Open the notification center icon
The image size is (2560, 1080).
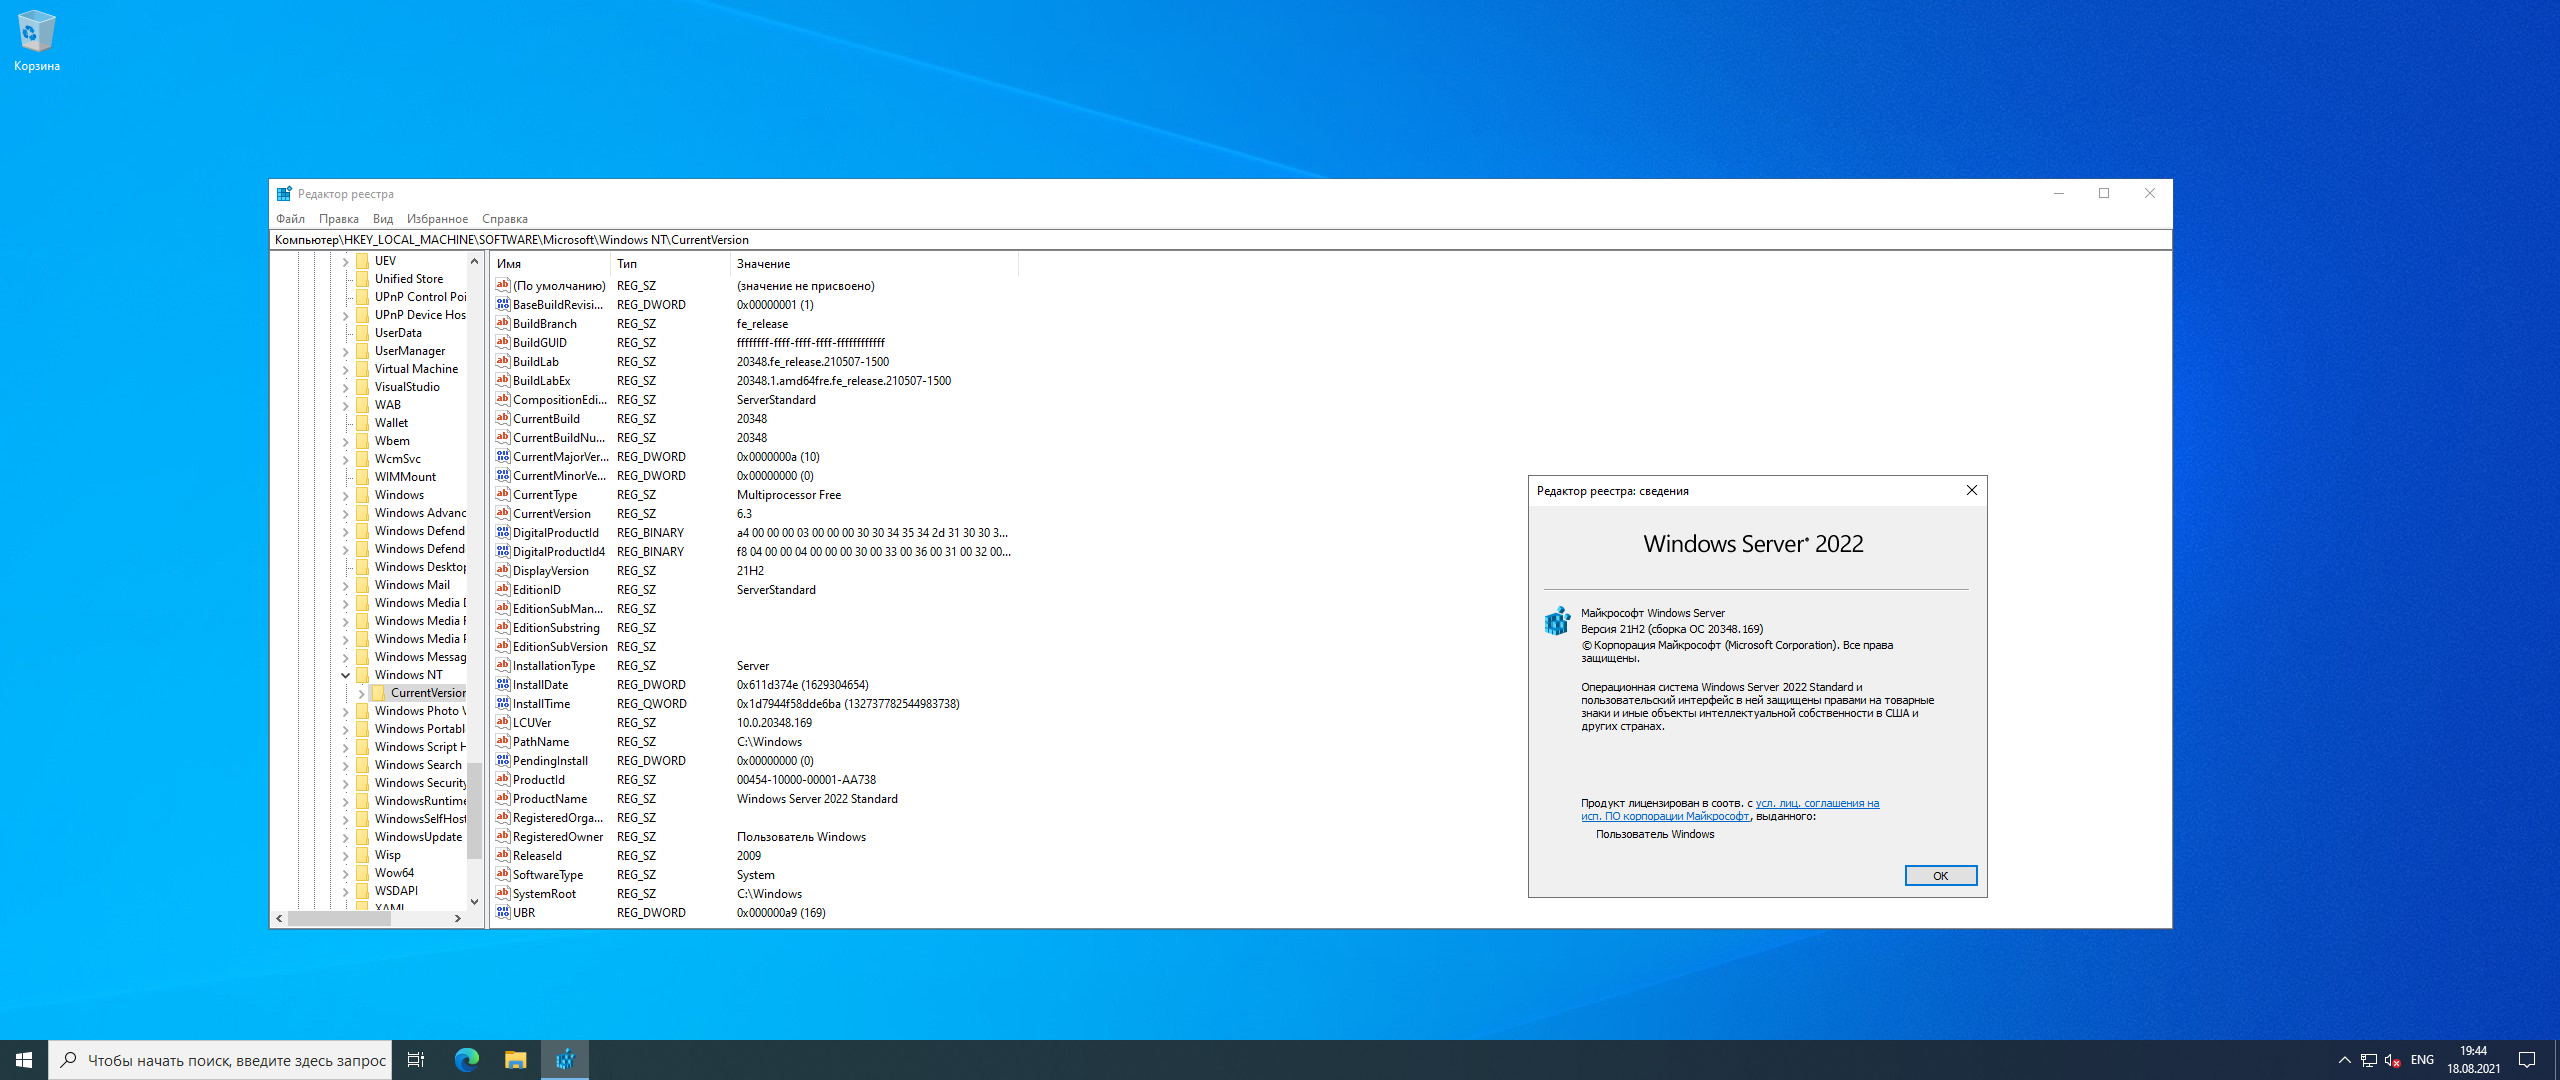pos(2527,1060)
